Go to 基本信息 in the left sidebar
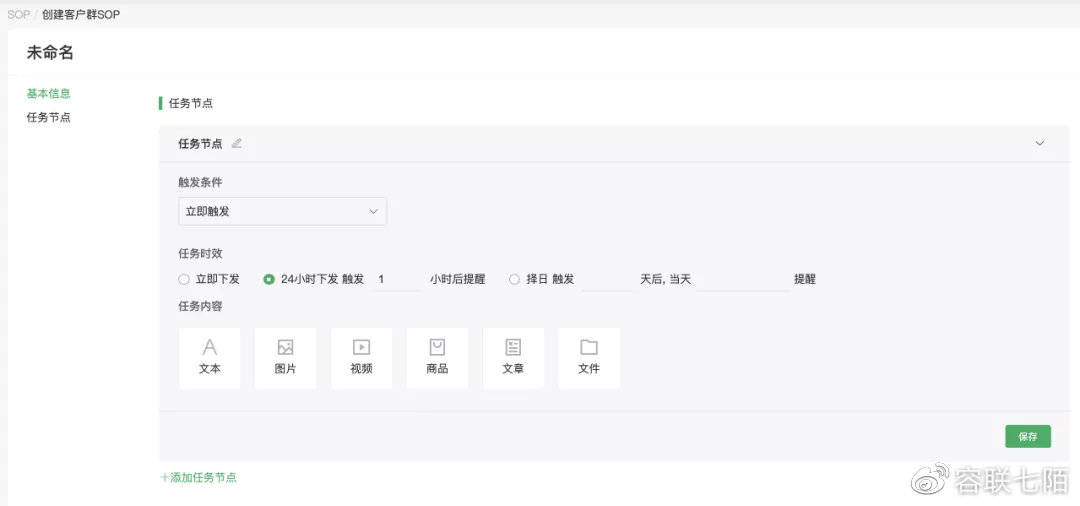The height and width of the screenshot is (506, 1080). tap(48, 93)
